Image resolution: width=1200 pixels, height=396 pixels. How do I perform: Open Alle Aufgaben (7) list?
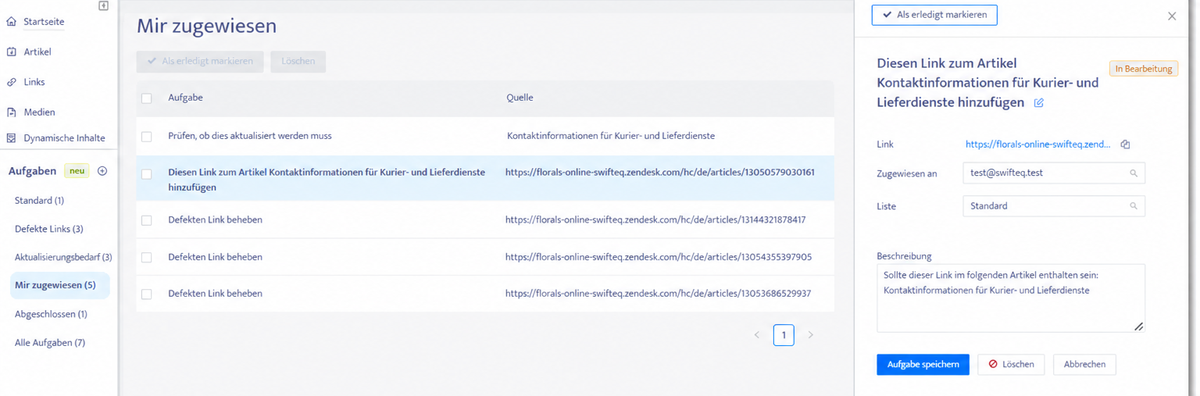(x=49, y=343)
